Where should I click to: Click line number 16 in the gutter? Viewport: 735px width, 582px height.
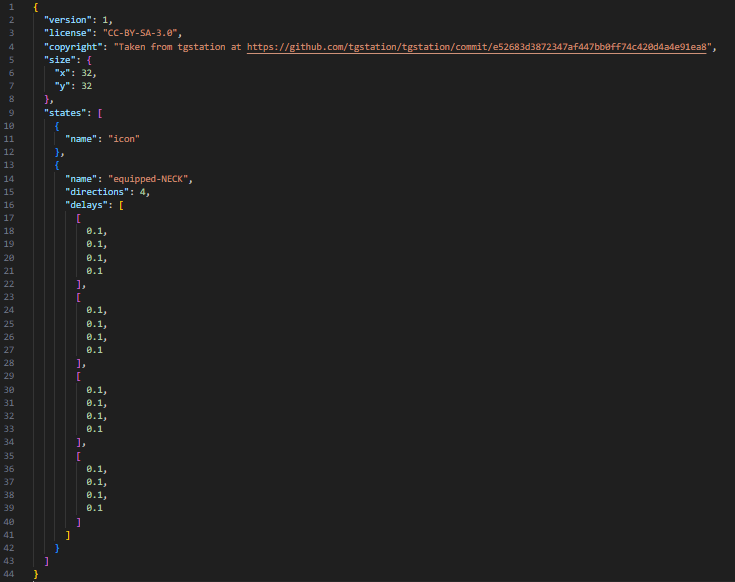click(9, 205)
